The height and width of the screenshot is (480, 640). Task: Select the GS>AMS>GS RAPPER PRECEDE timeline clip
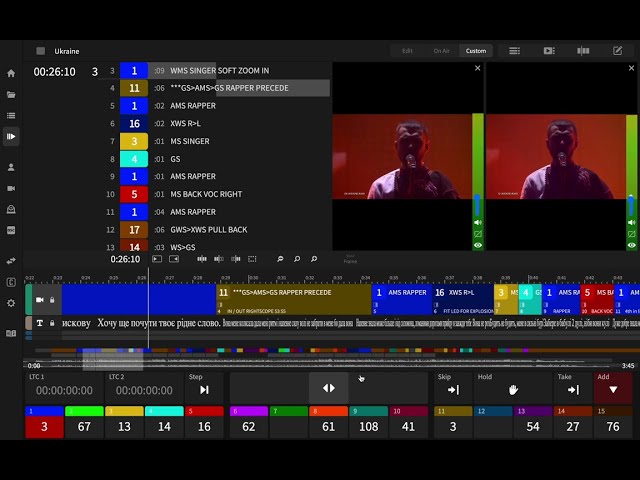pyautogui.click(x=293, y=300)
